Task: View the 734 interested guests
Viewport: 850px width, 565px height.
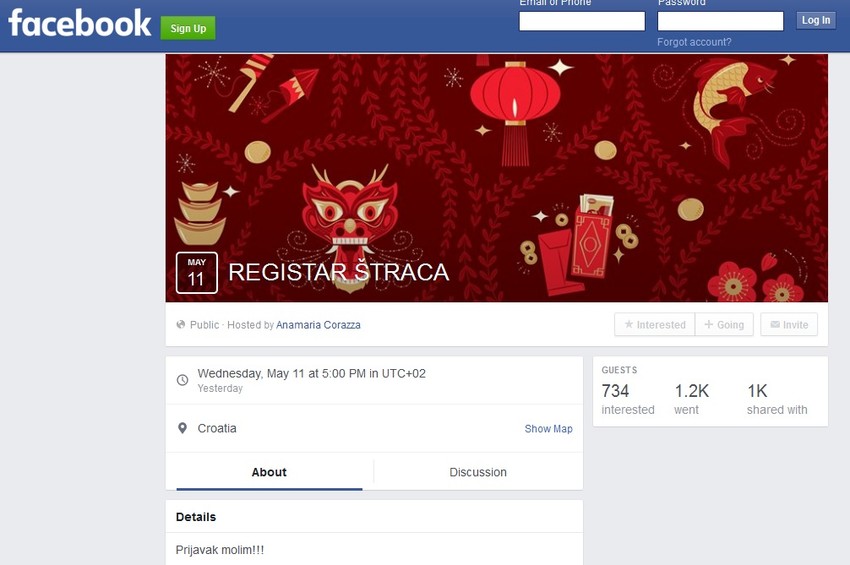Action: click(628, 399)
